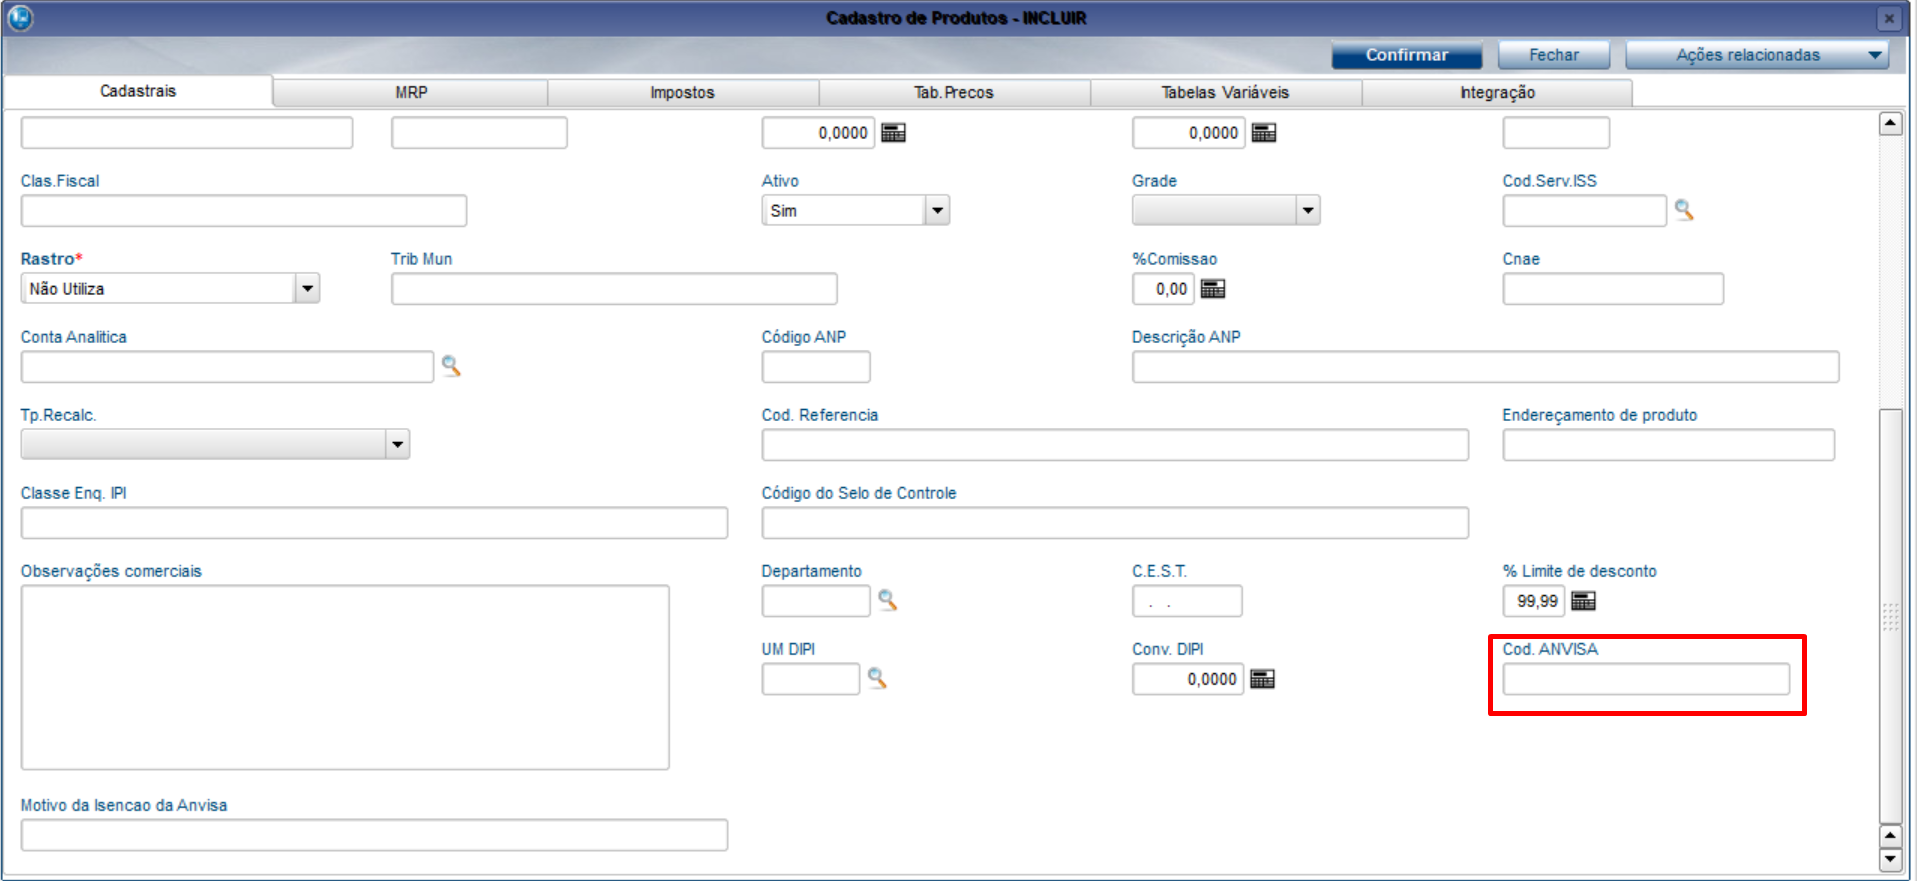Image resolution: width=1917 pixels, height=881 pixels.
Task: Click the Cod. Referencia input field
Action: click(x=1115, y=445)
